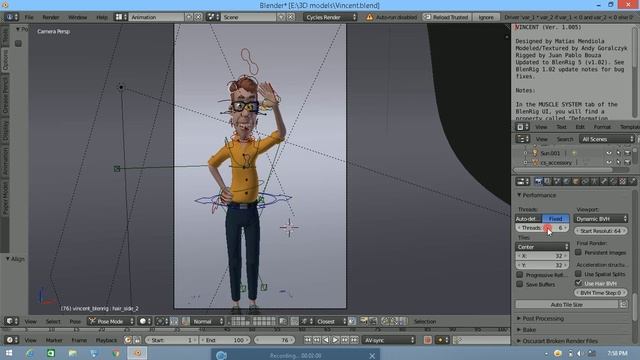Open the Closest snap target dropdown
Image resolution: width=640 pixels, height=360 pixels.
coord(331,321)
